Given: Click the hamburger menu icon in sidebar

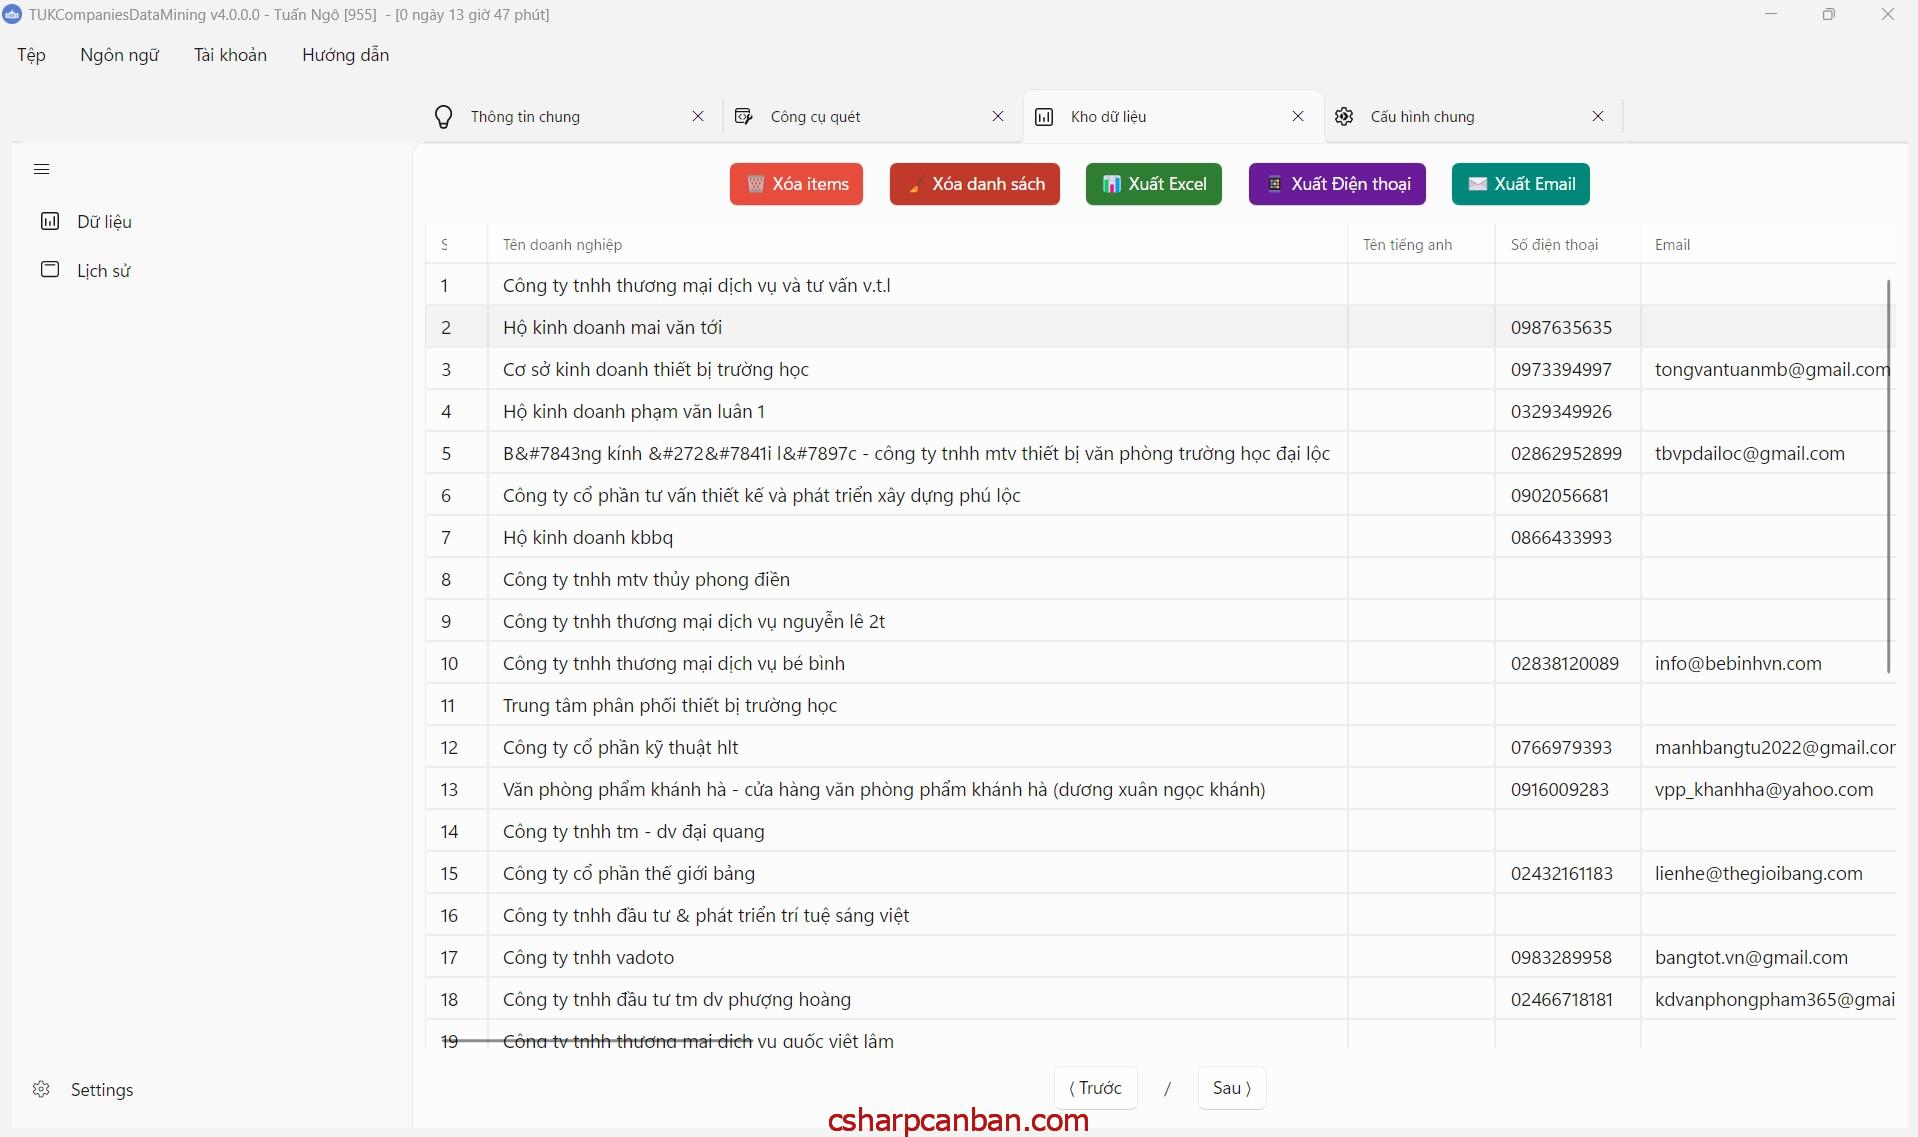Looking at the screenshot, I should (x=41, y=169).
